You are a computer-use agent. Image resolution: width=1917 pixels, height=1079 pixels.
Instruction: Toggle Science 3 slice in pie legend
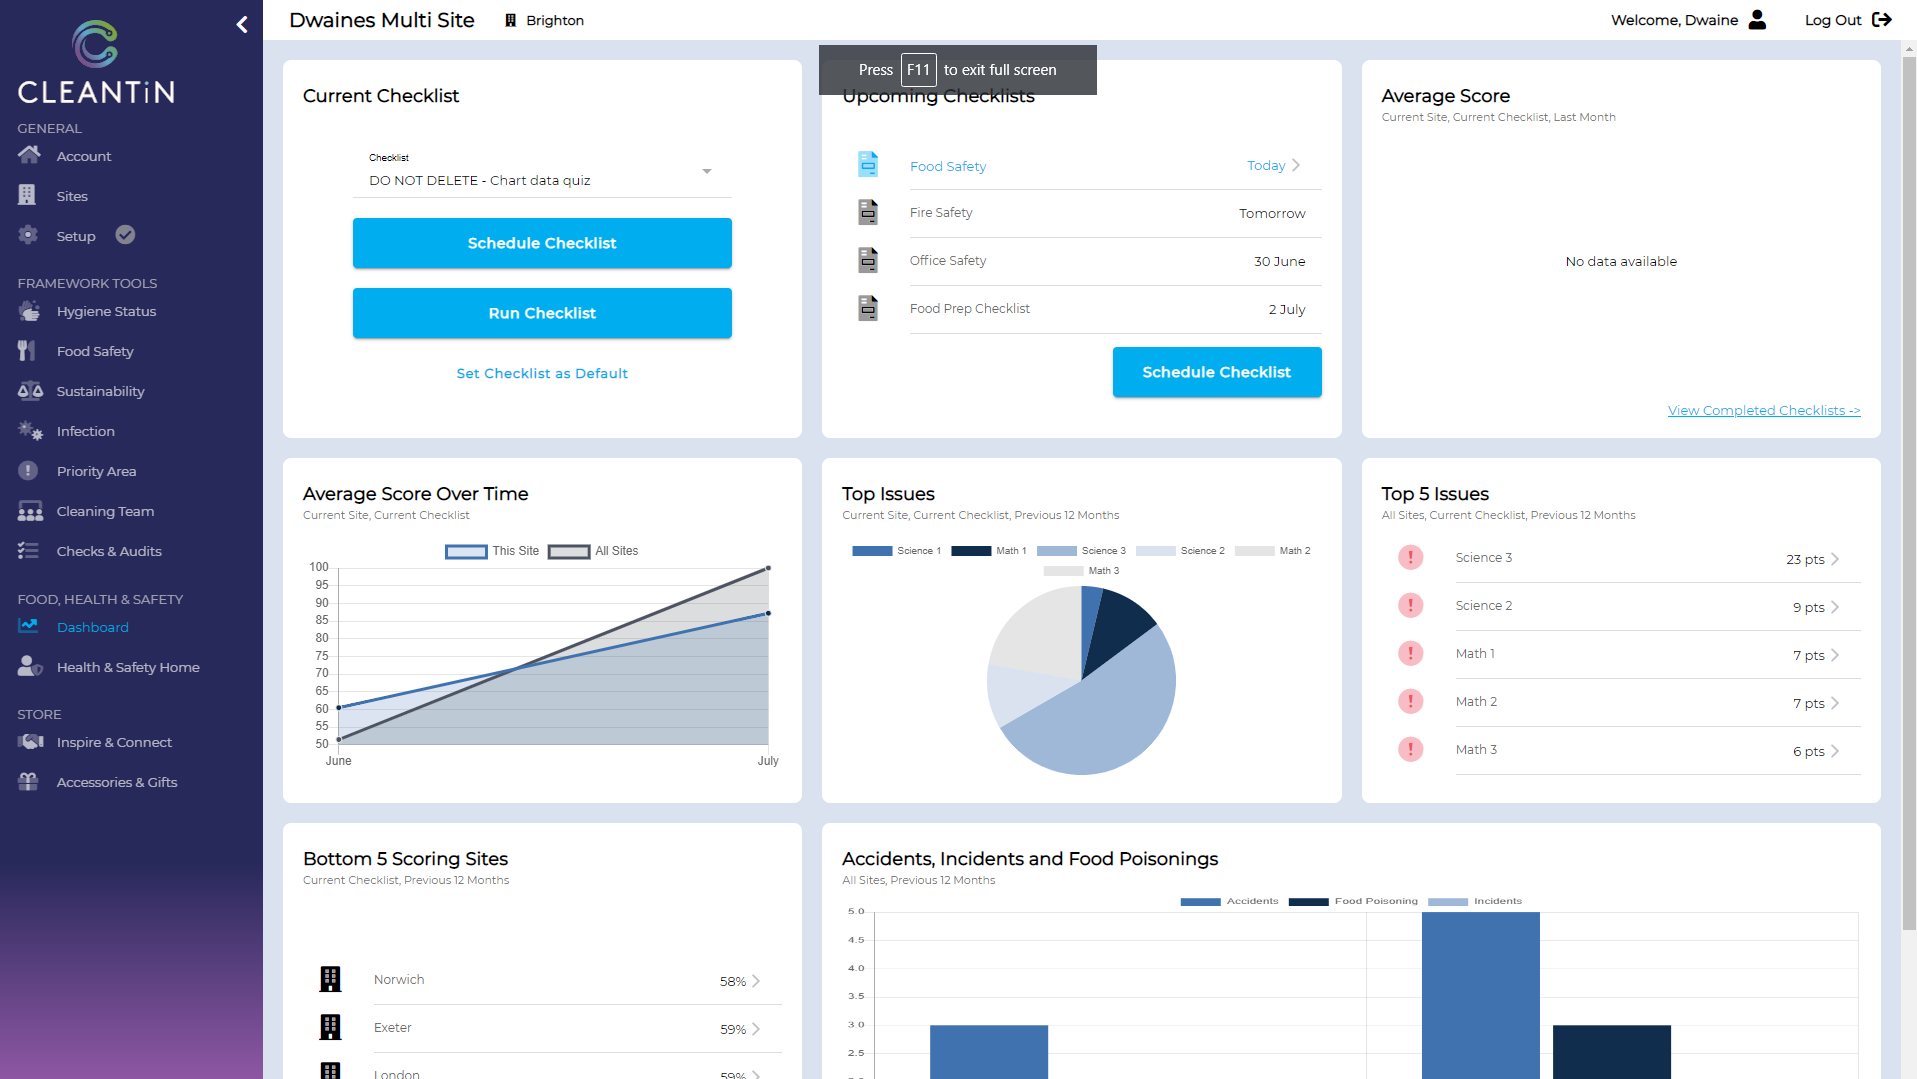point(1081,551)
